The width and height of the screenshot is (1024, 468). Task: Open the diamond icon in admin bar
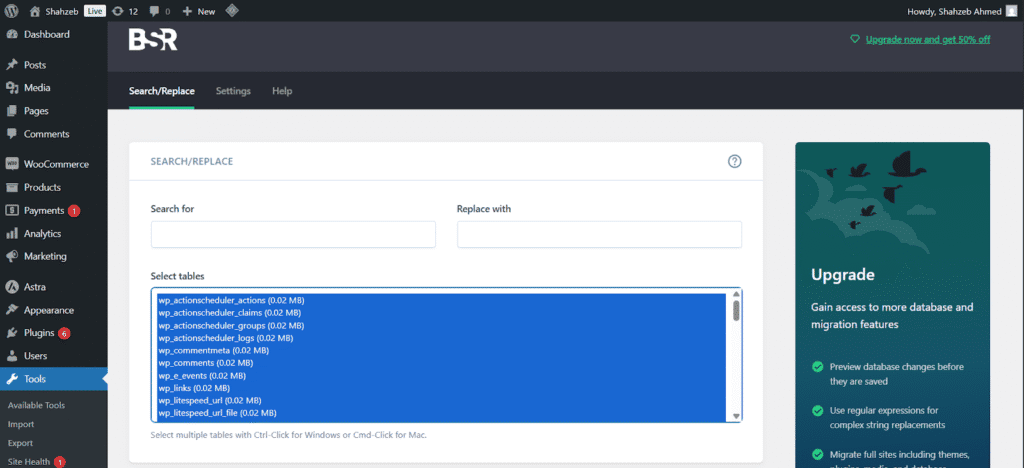coord(231,11)
